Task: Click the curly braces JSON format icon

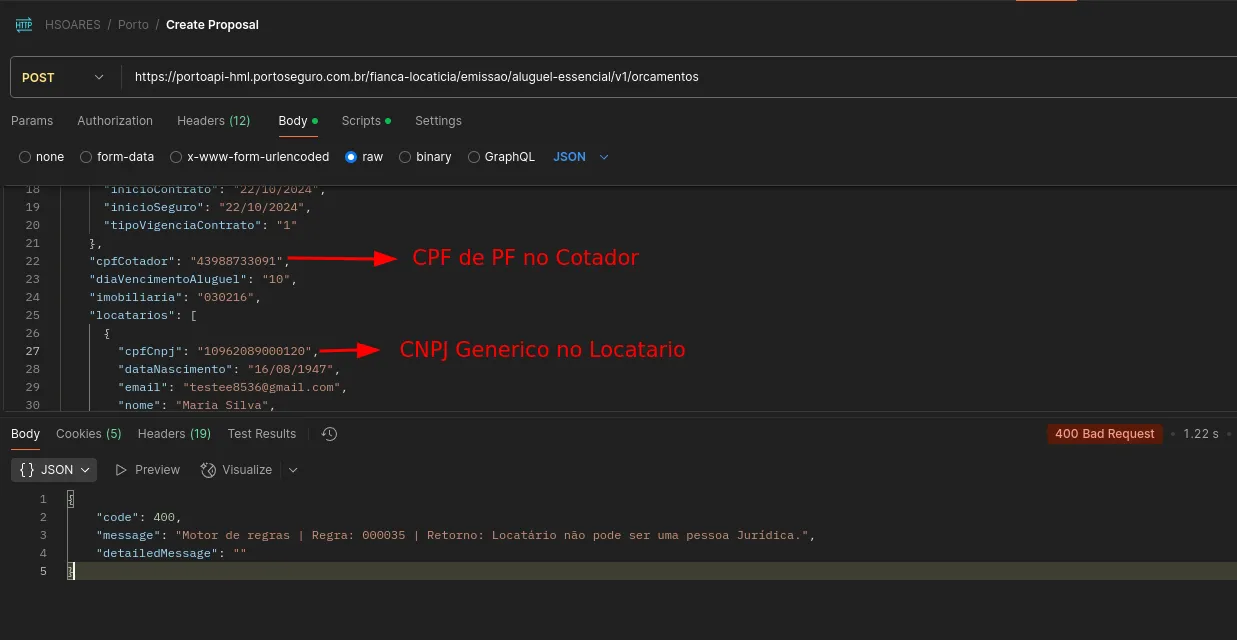Action: coord(27,470)
